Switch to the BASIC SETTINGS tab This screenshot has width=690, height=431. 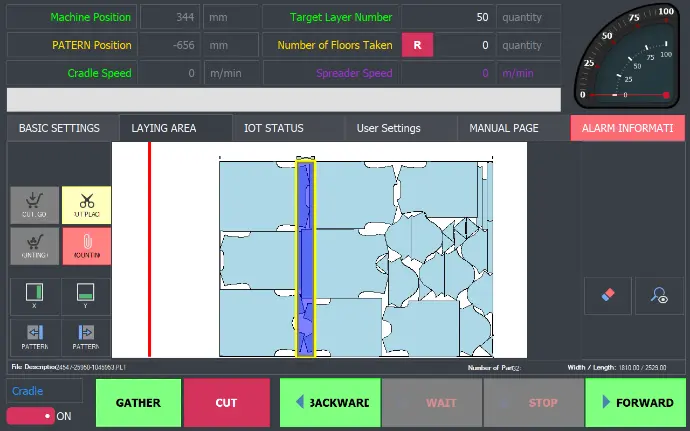[59, 128]
